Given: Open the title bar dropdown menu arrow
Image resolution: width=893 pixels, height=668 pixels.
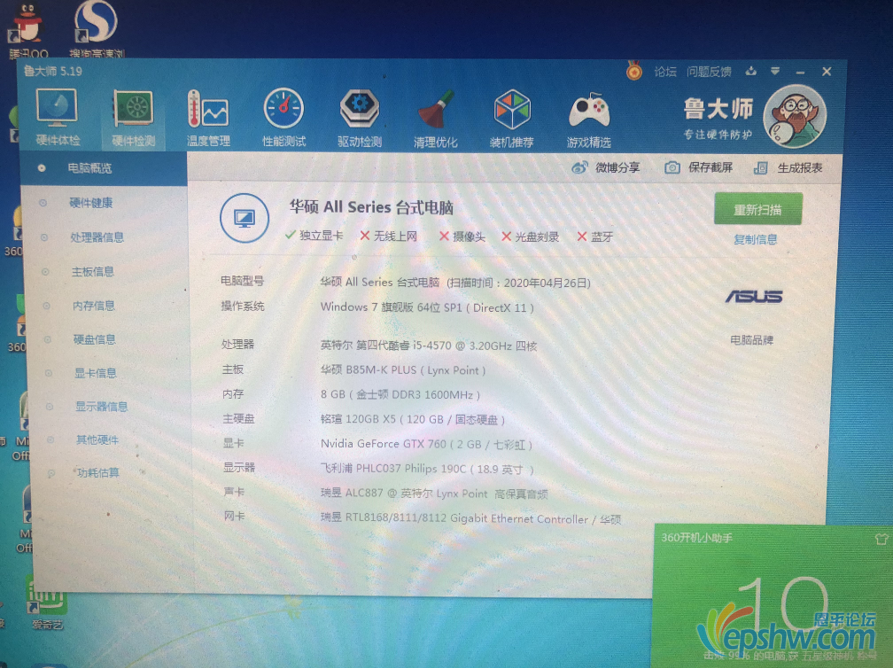Looking at the screenshot, I should [x=775, y=71].
